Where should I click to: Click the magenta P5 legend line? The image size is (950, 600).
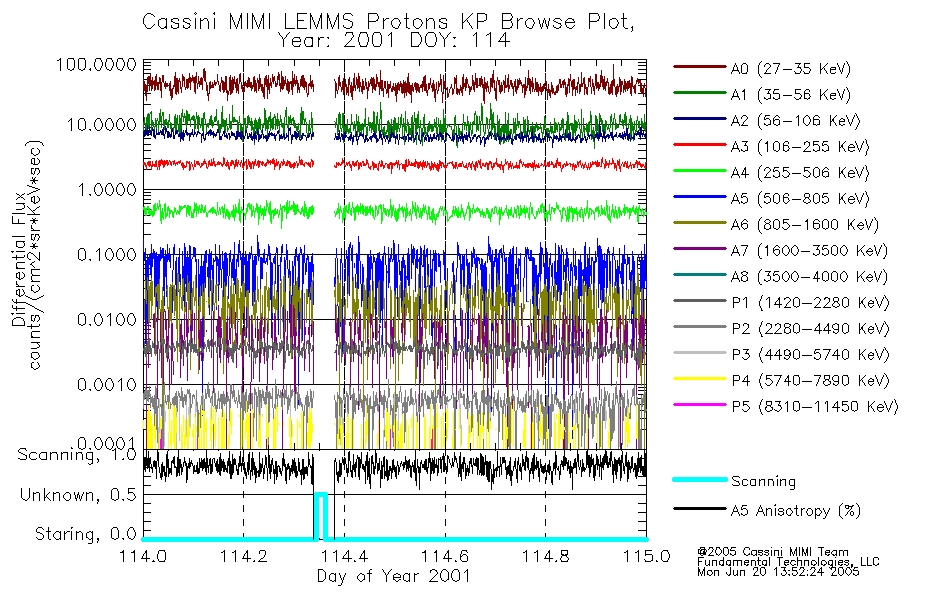click(700, 404)
